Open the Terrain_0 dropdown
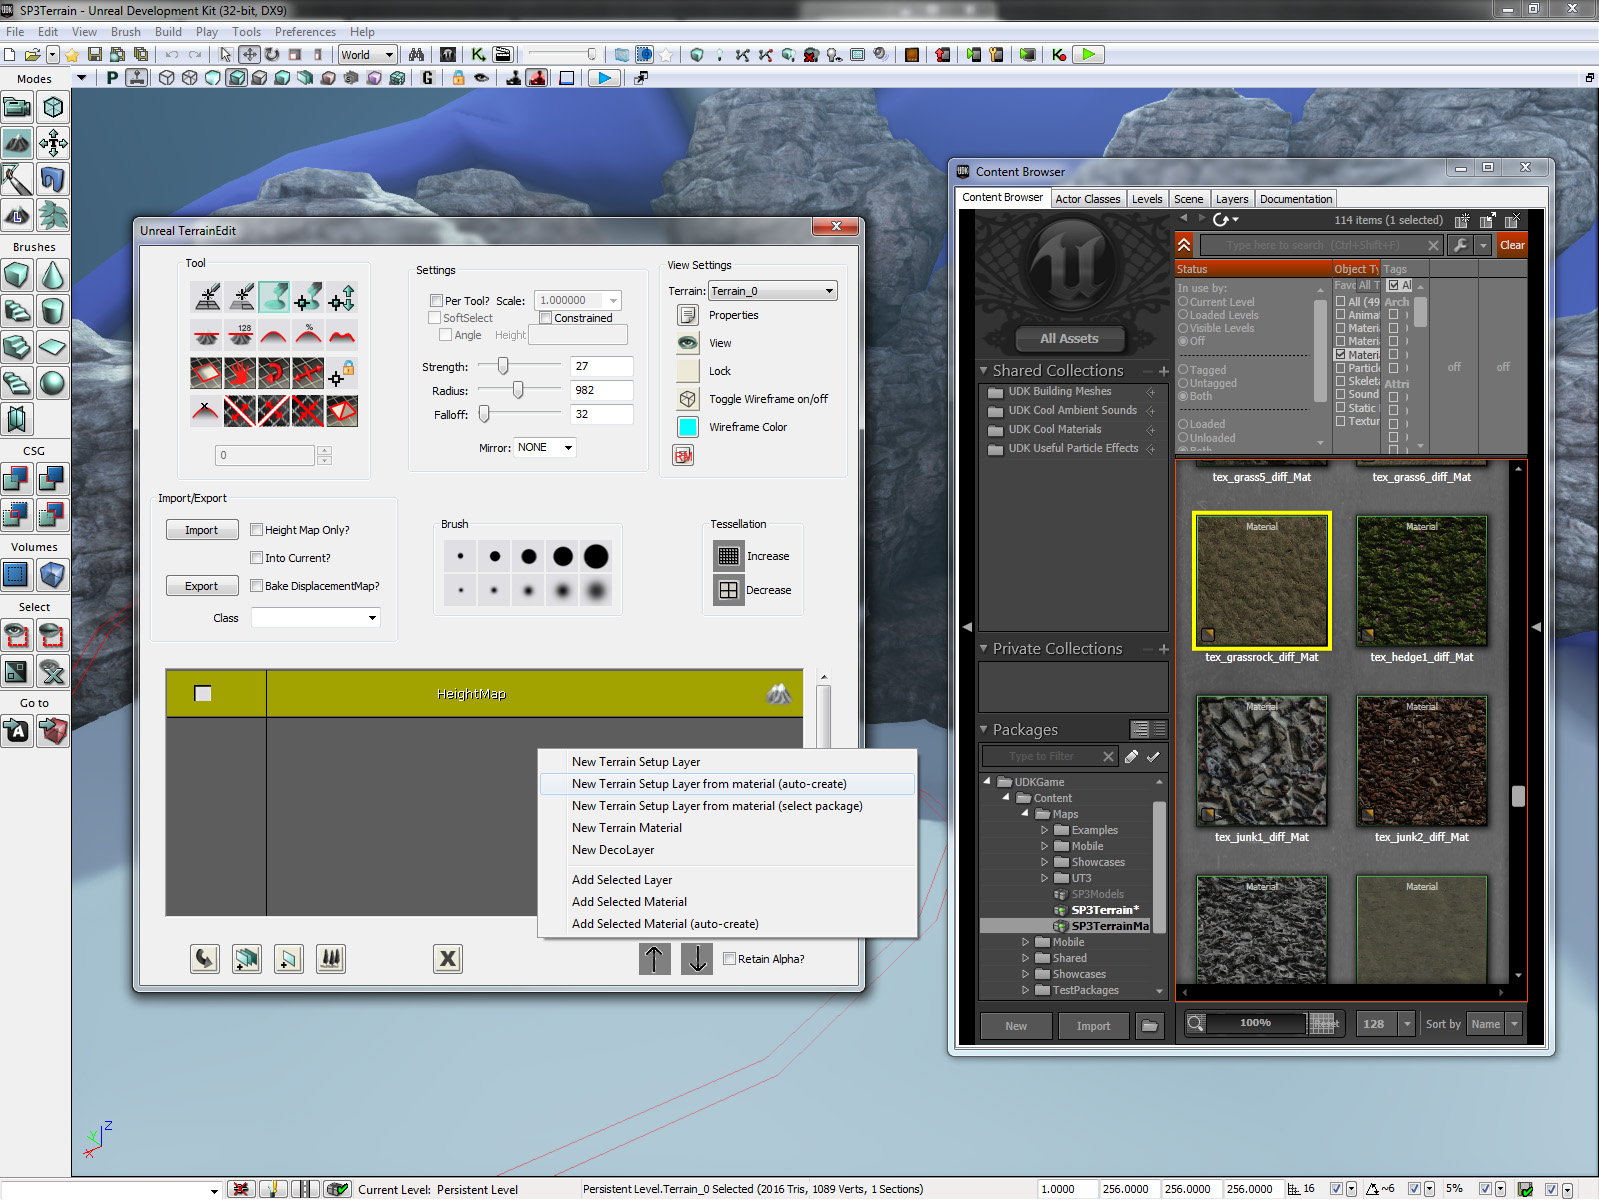The image size is (1599, 1200). point(773,291)
